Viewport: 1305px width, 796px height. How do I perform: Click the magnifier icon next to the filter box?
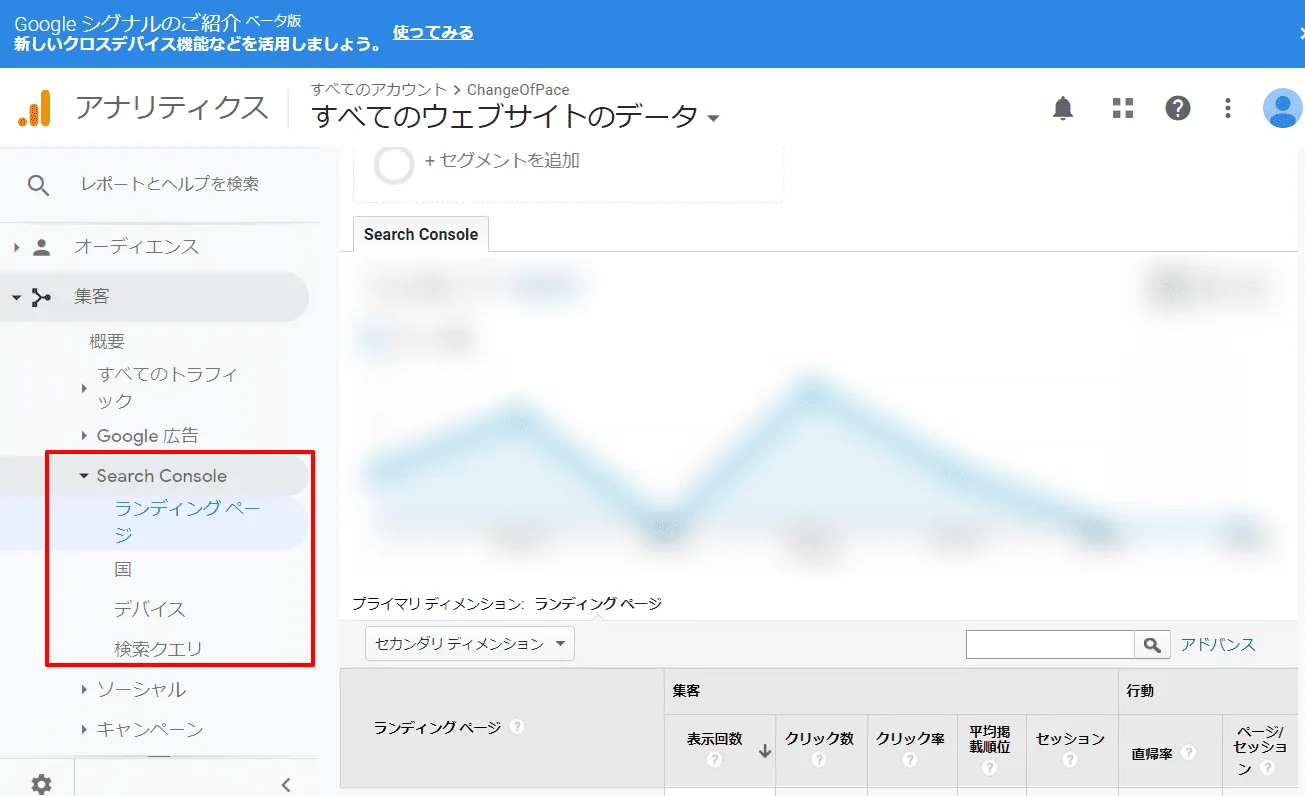click(x=1151, y=644)
